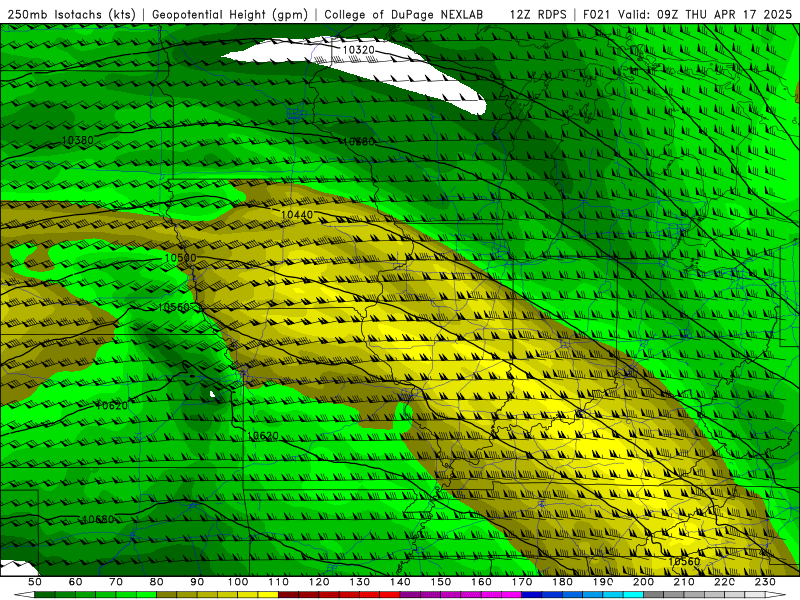The width and height of the screenshot is (800, 600).
Task: Click the color bar value 170
Action: [521, 582]
